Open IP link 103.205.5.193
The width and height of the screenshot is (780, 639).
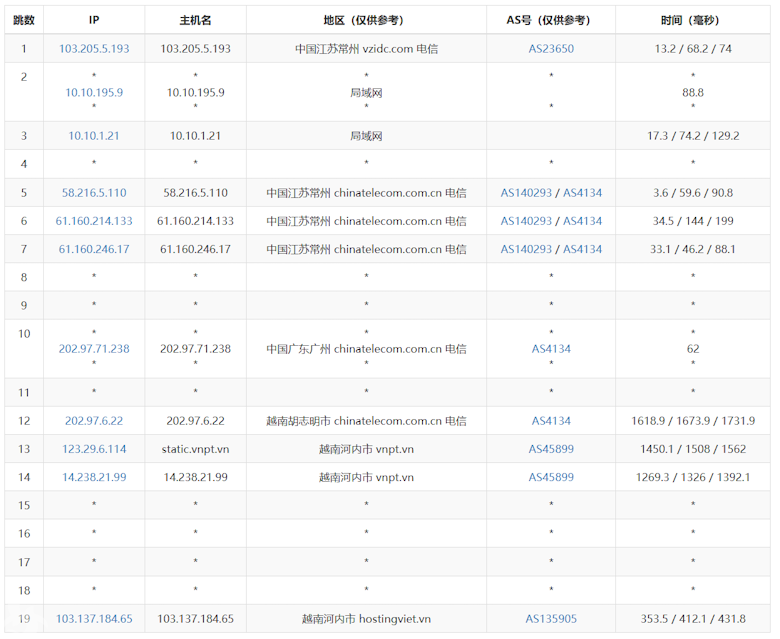[x=94, y=49]
